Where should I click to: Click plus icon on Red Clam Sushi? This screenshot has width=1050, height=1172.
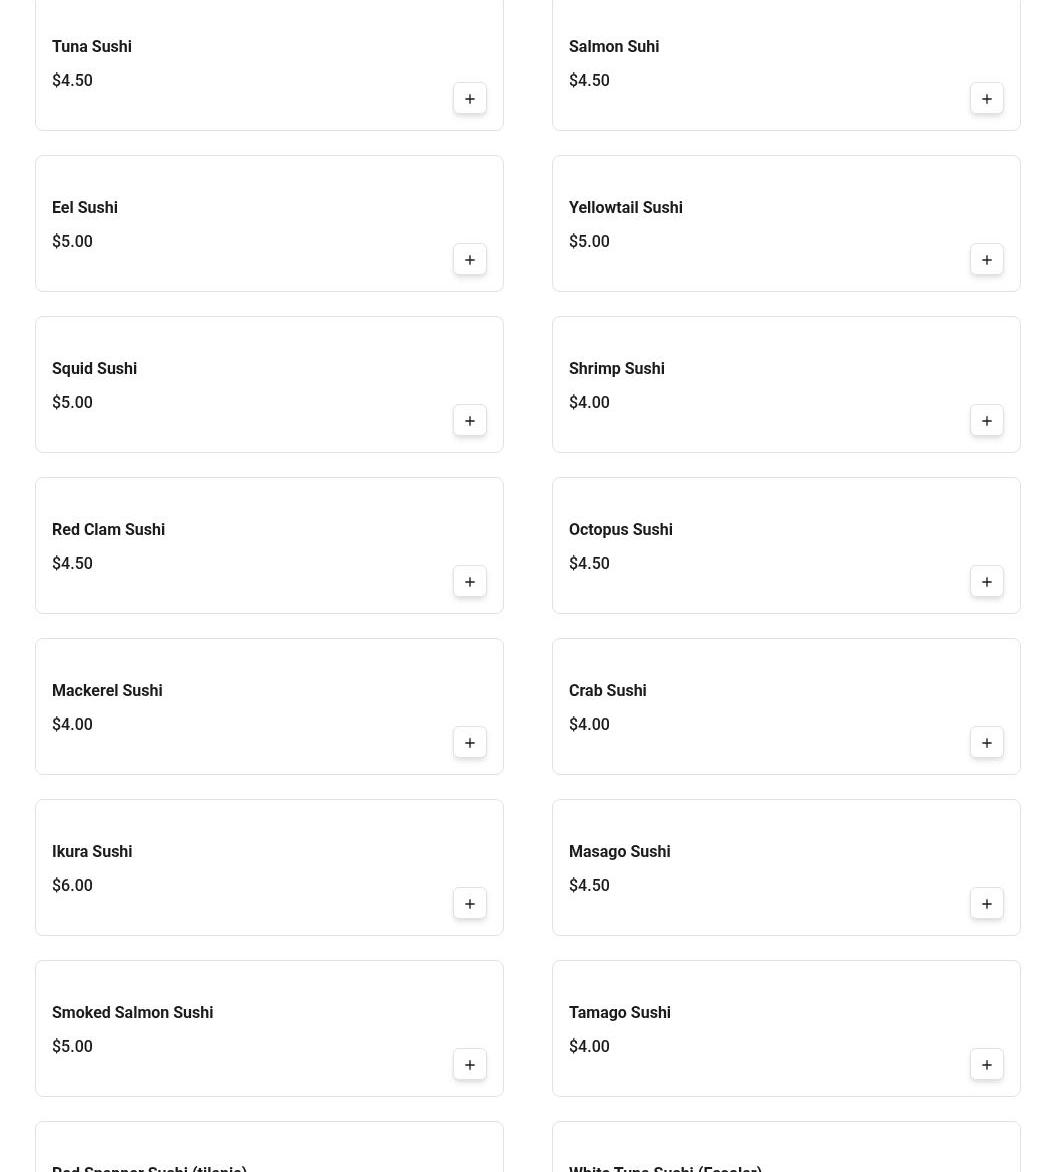tap(470, 582)
